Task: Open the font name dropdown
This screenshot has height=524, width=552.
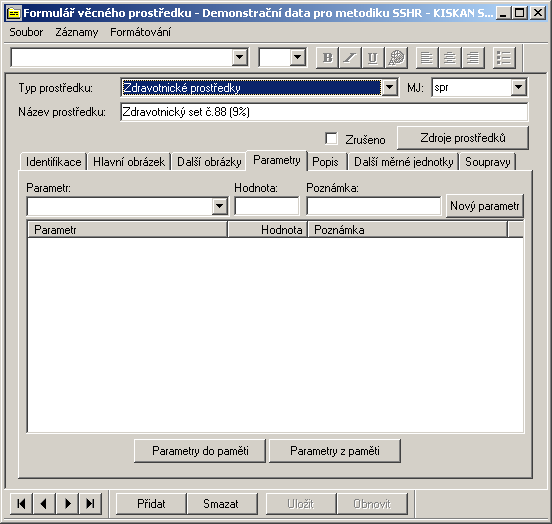Action: (x=240, y=57)
